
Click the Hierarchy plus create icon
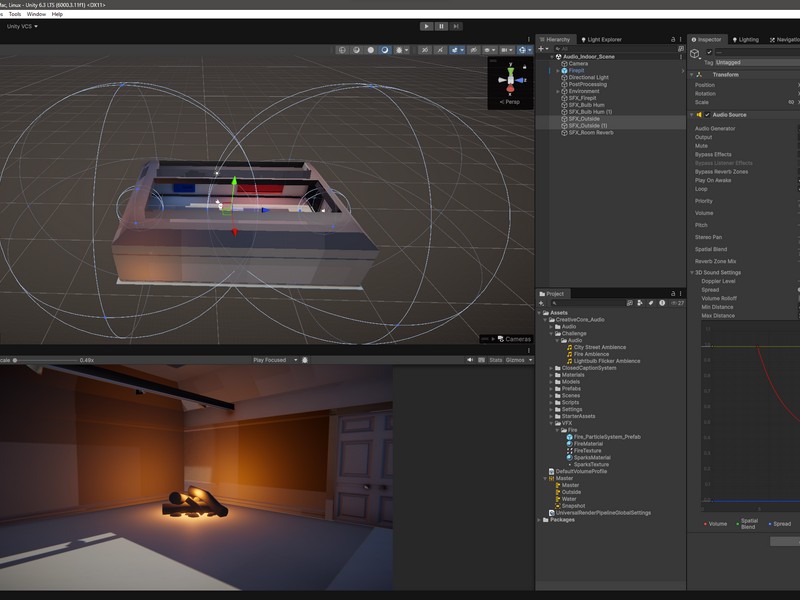pos(541,49)
